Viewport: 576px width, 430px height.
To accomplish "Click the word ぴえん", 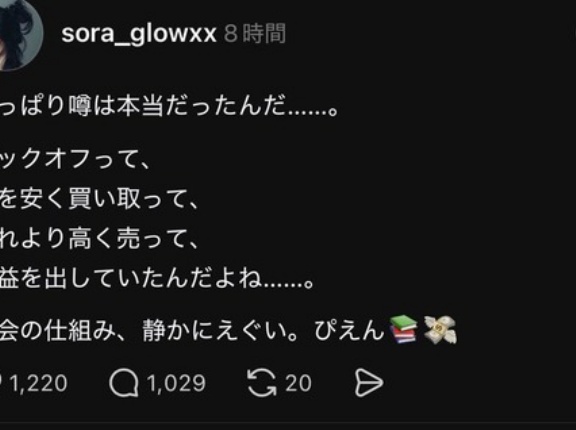I will tap(349, 330).
